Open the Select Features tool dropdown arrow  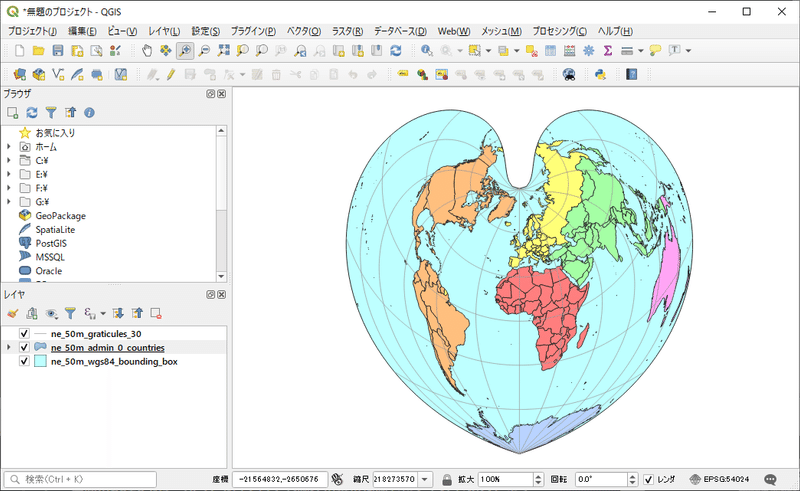click(x=488, y=51)
